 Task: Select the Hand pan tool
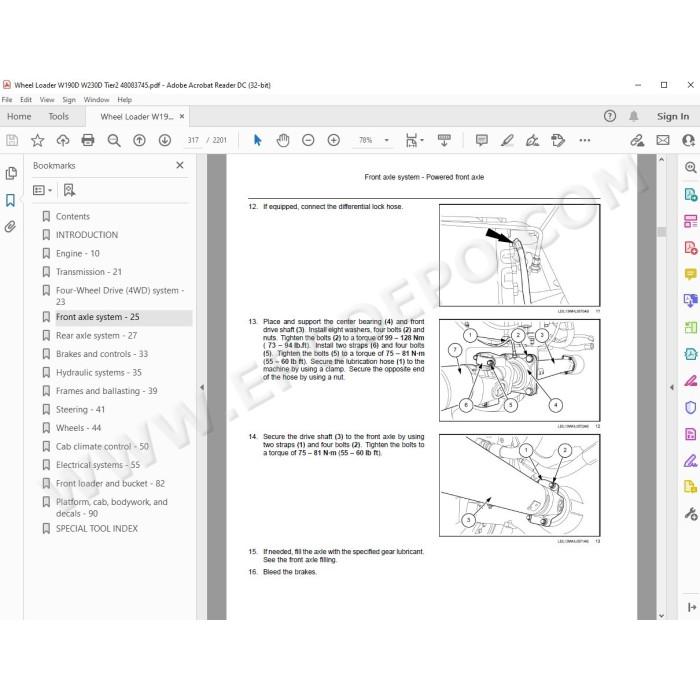(x=283, y=140)
